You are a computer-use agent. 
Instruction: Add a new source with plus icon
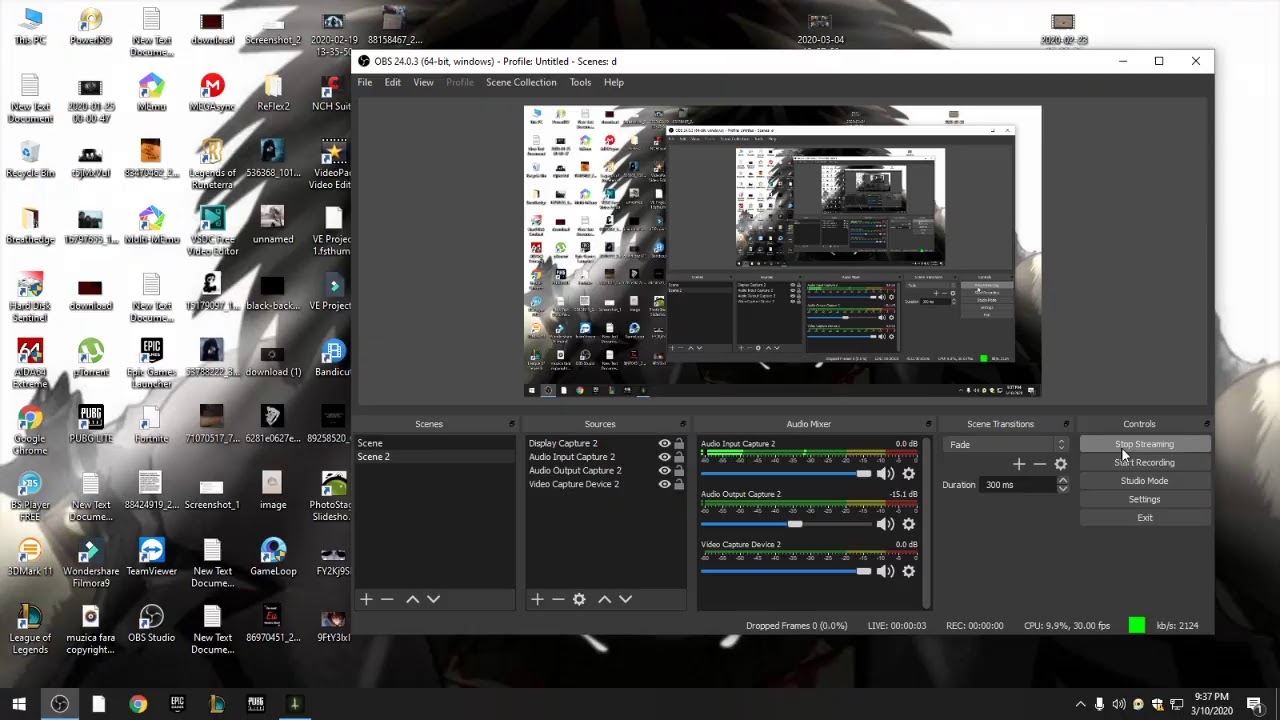click(537, 599)
